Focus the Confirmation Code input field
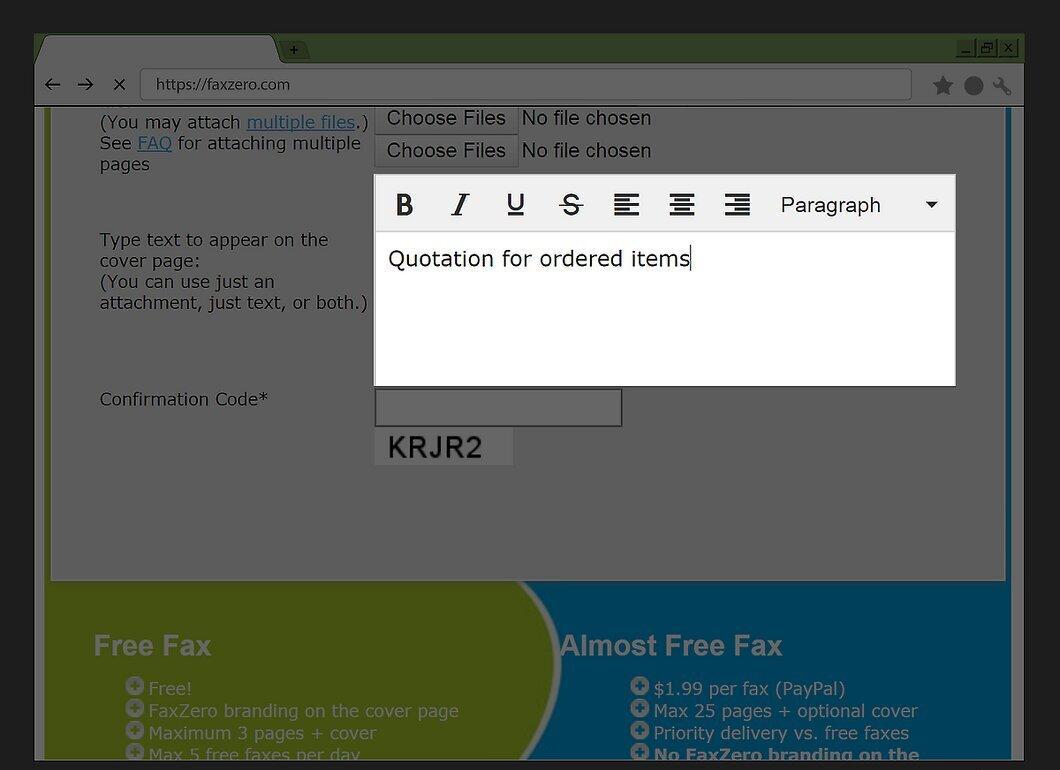This screenshot has height=770, width=1060. [498, 408]
